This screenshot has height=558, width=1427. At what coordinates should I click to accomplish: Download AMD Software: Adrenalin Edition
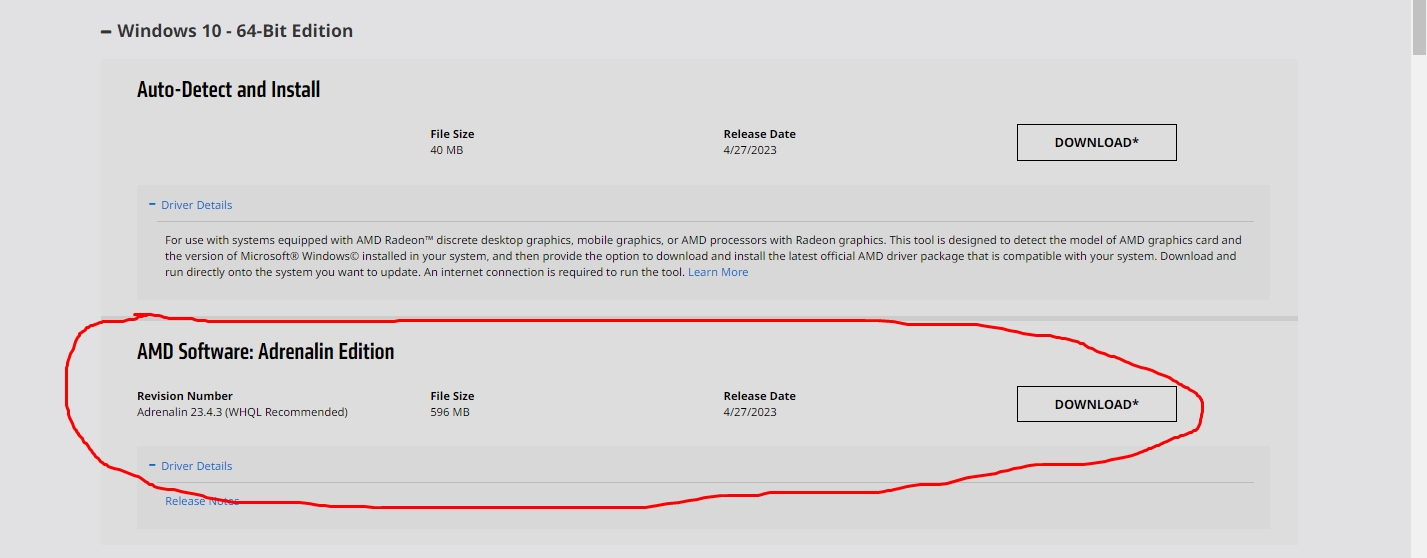(x=1096, y=404)
